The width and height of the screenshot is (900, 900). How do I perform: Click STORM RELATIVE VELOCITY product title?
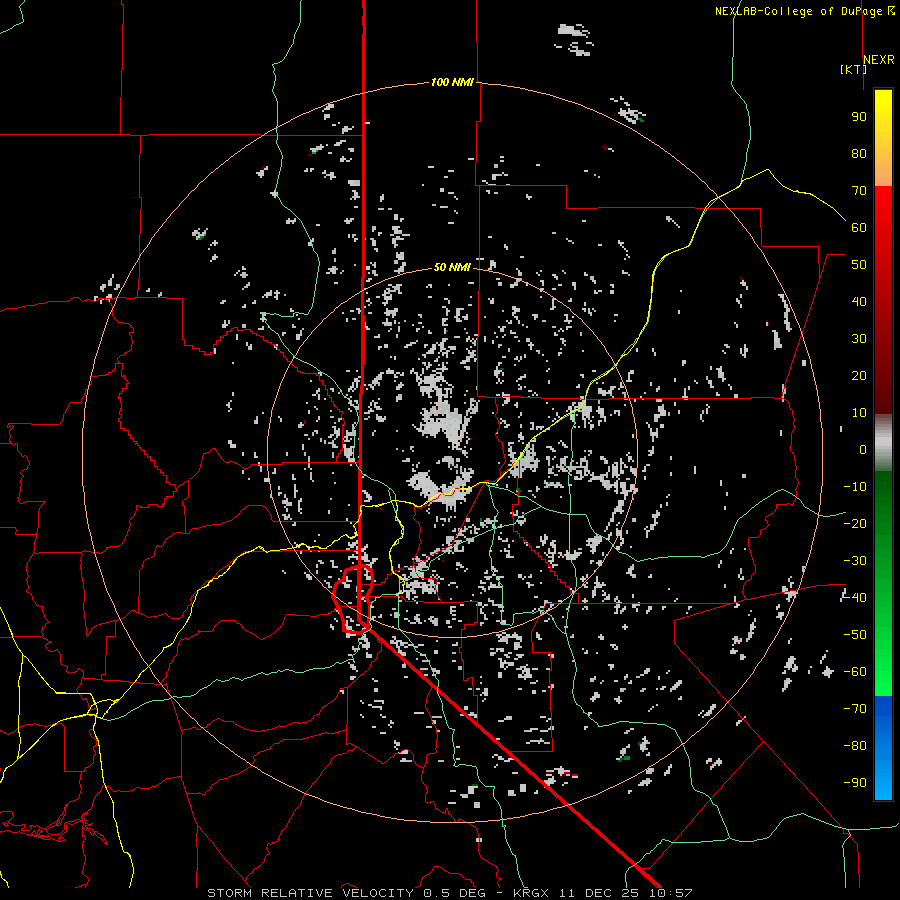pos(311,893)
